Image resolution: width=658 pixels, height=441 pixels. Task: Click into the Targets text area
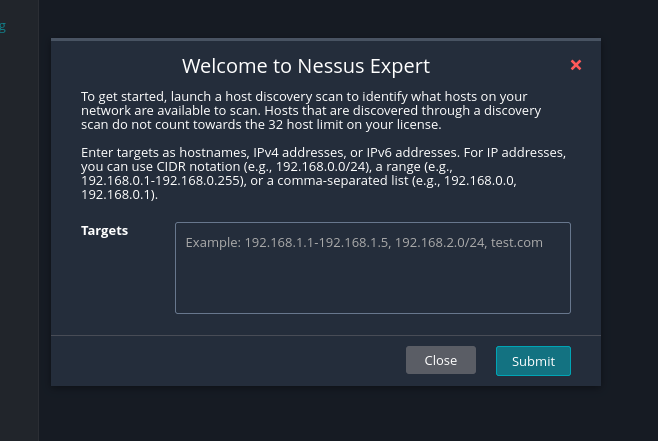pos(373,268)
